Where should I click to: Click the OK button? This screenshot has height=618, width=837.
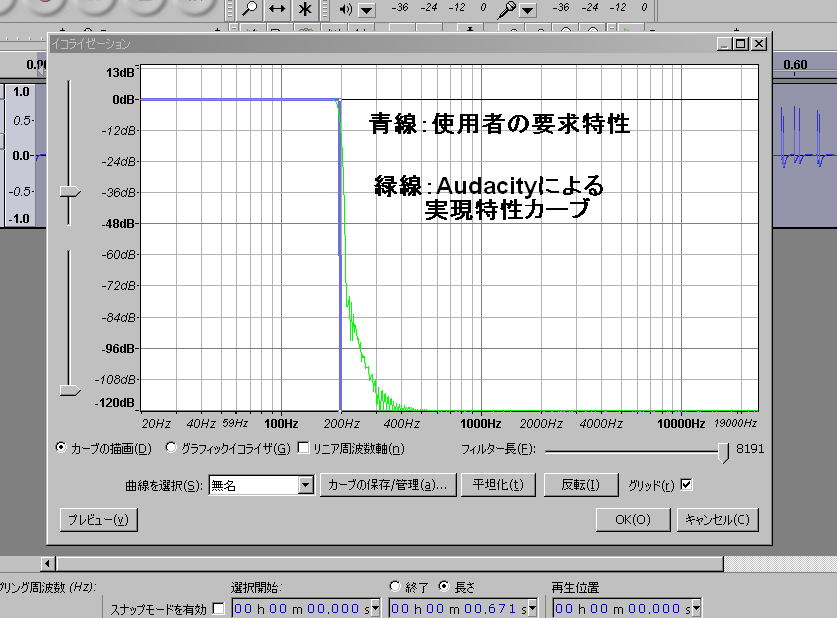click(633, 520)
